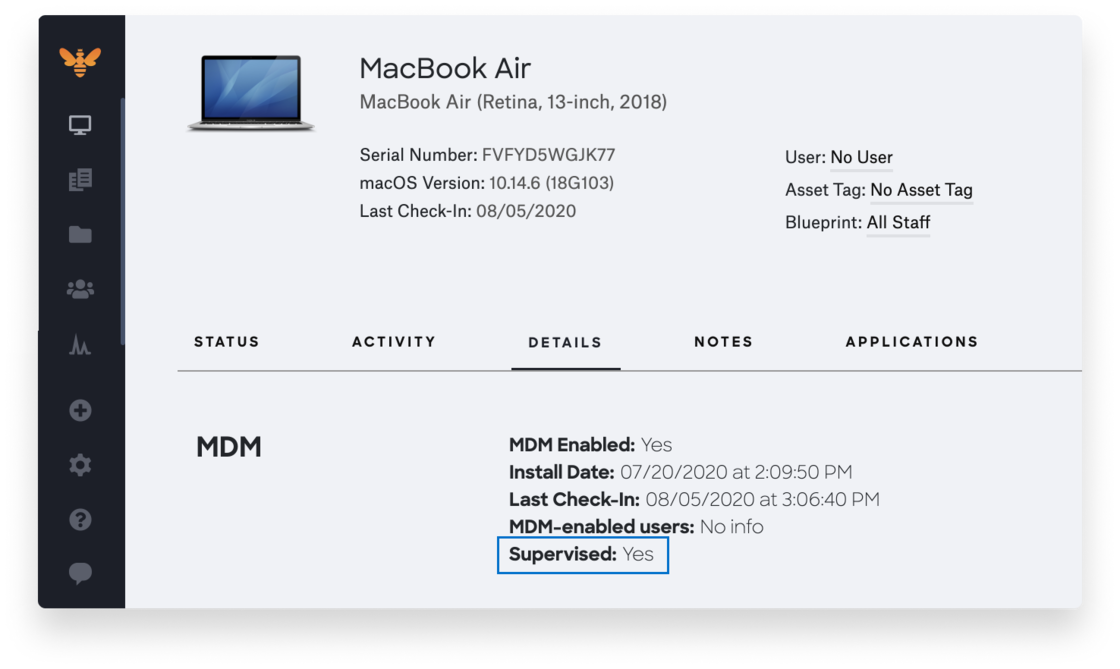This screenshot has width=1120, height=669.
Task: Click the "No User" user field
Action: coord(861,158)
